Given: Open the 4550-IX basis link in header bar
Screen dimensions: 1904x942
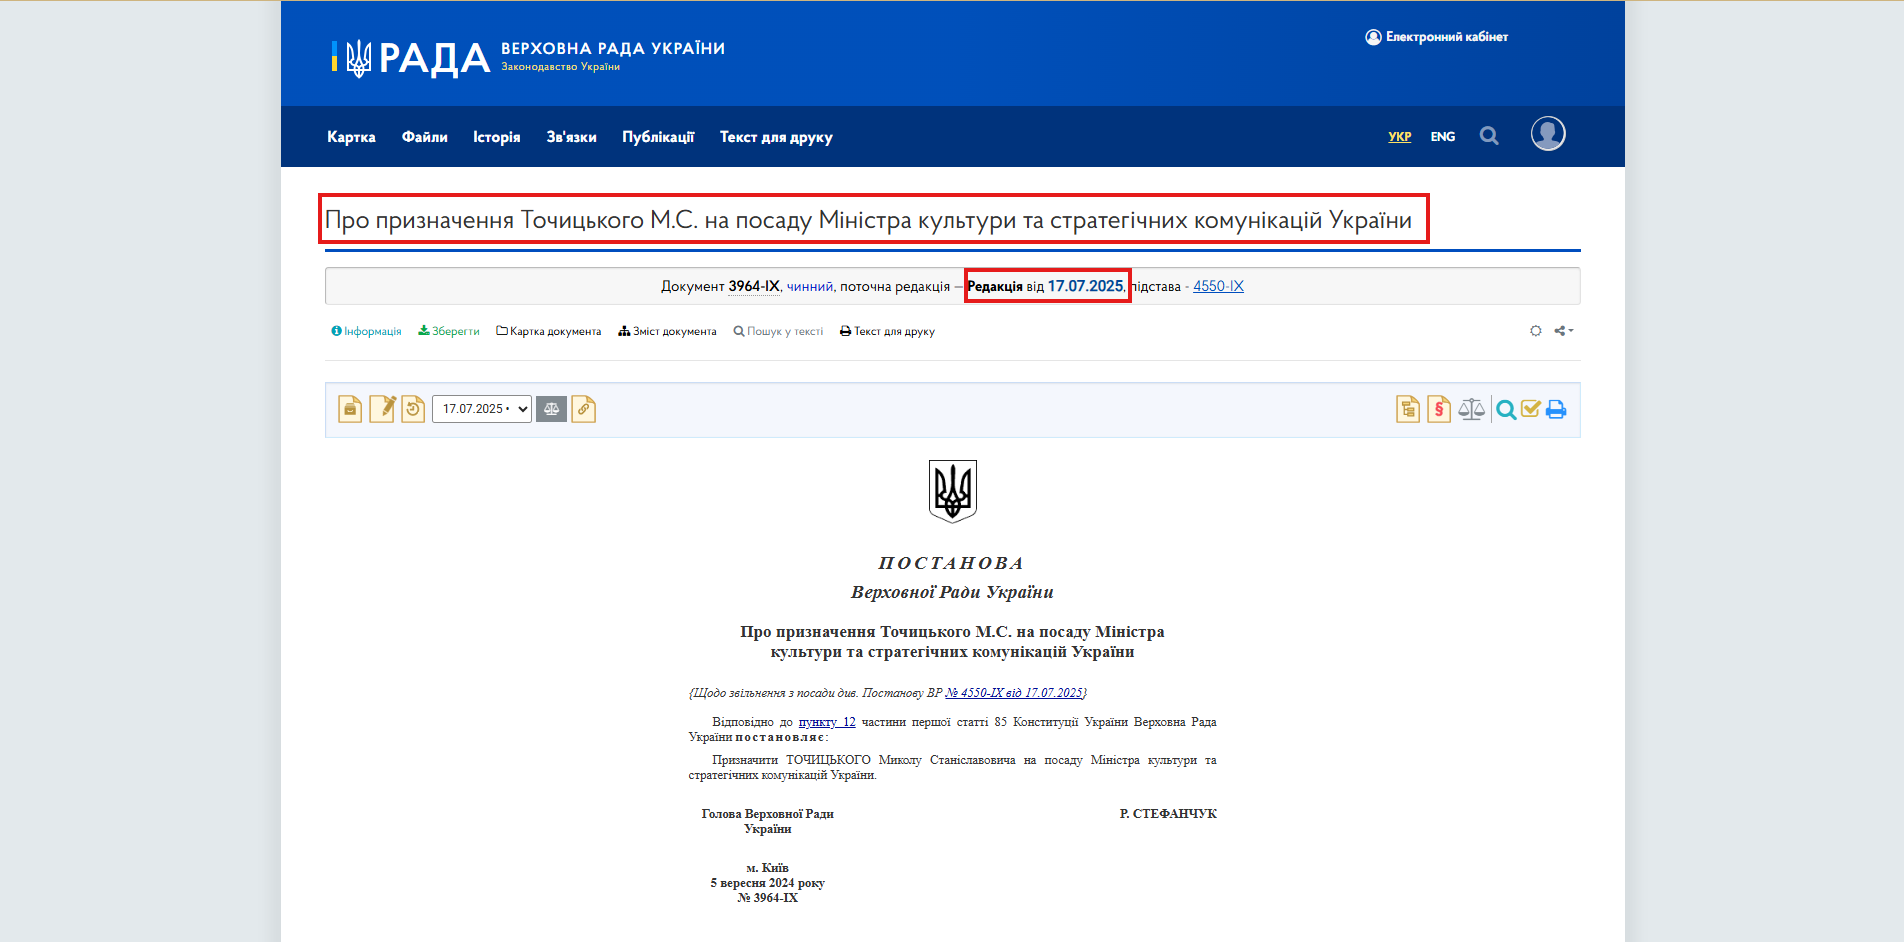Looking at the screenshot, I should pyautogui.click(x=1218, y=286).
